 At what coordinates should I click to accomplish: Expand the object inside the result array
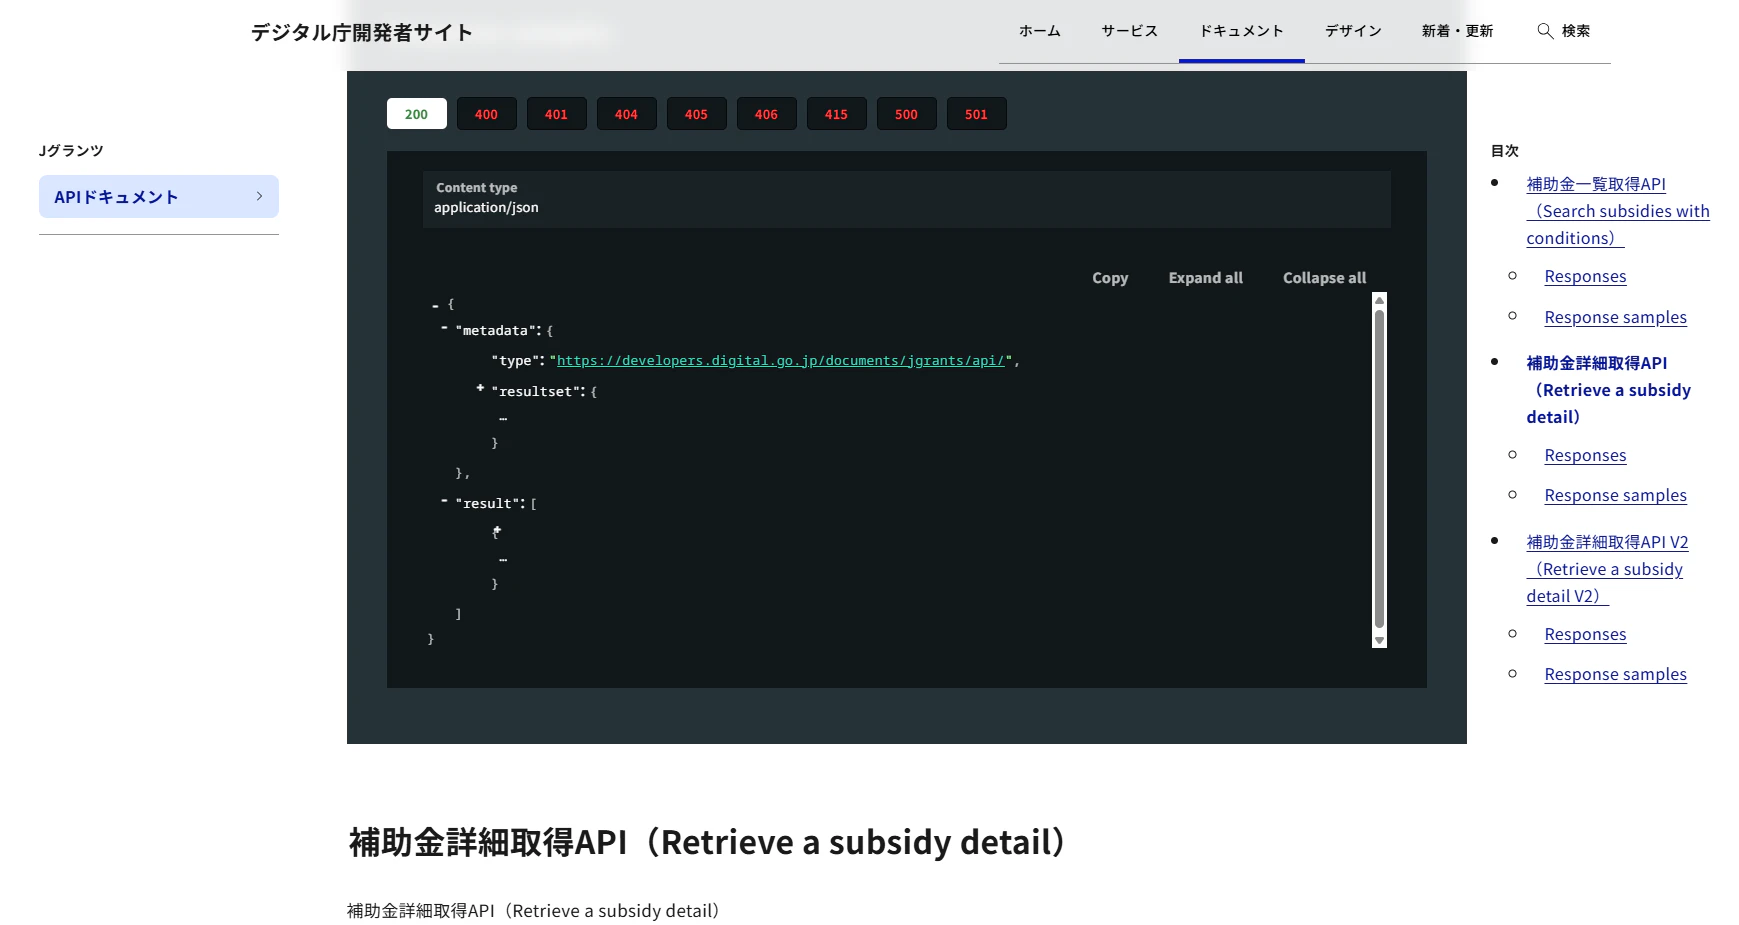click(x=497, y=530)
